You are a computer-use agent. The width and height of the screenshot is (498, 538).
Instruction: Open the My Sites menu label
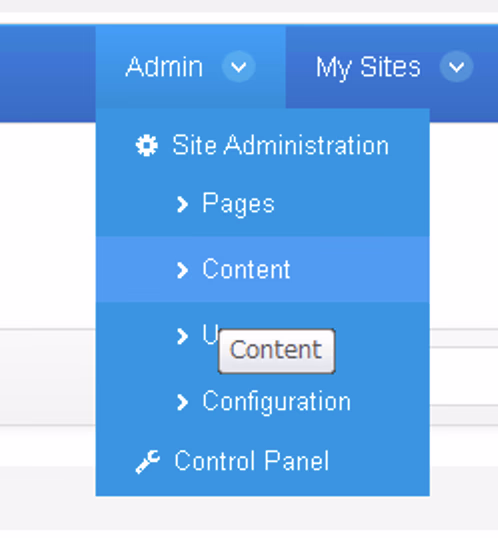[x=368, y=68]
